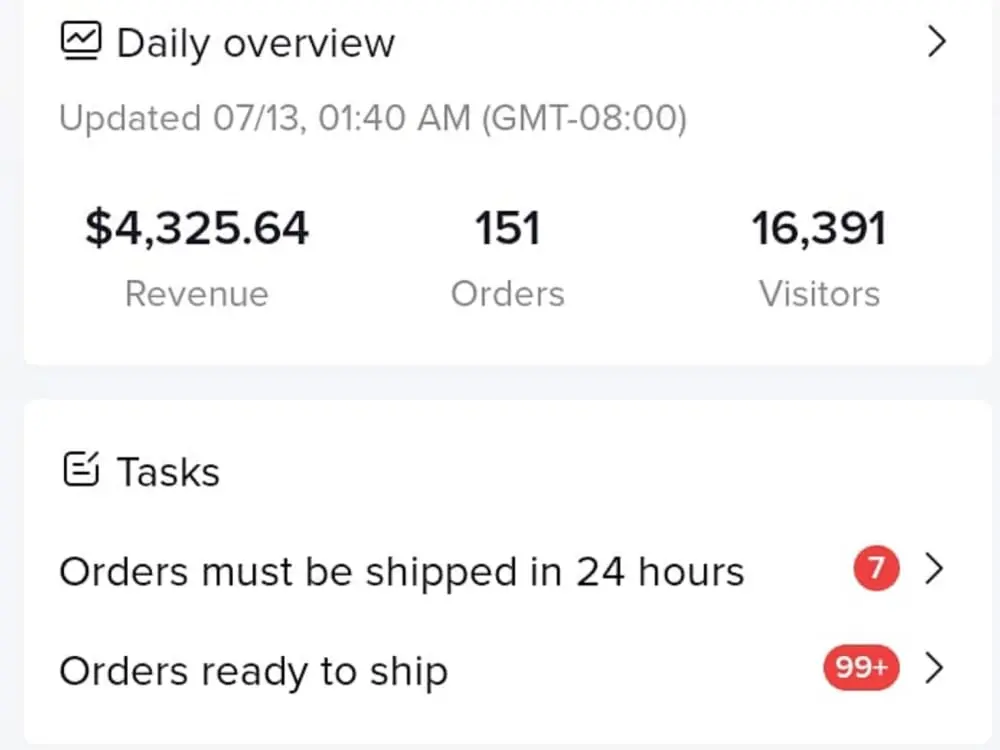Expand Daily overview with its chevron arrow
Viewport: 1000px width, 750px height.
tap(936, 43)
